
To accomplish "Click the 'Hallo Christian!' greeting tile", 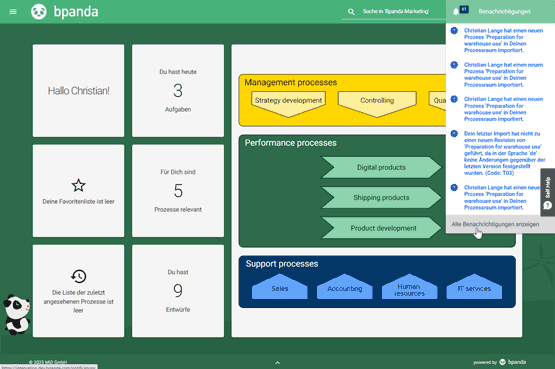I will [x=78, y=91].
